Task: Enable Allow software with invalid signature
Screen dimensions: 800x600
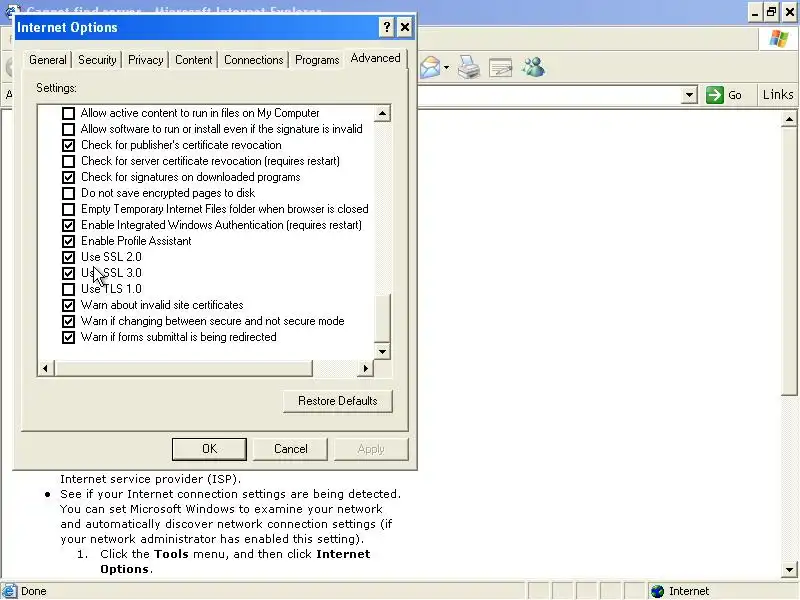Action: pos(68,129)
